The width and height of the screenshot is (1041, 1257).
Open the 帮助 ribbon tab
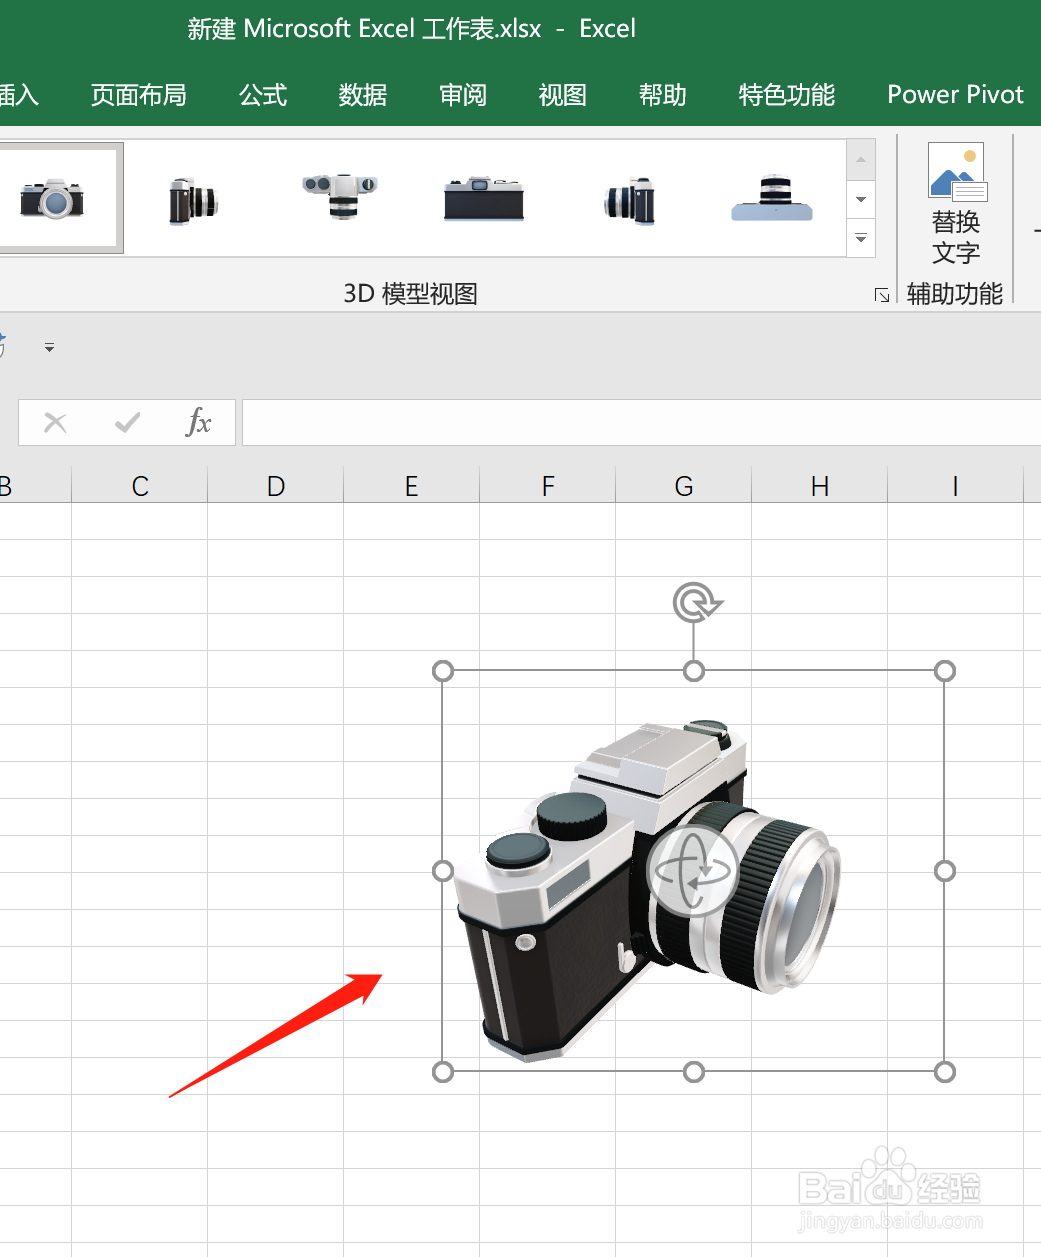point(663,95)
